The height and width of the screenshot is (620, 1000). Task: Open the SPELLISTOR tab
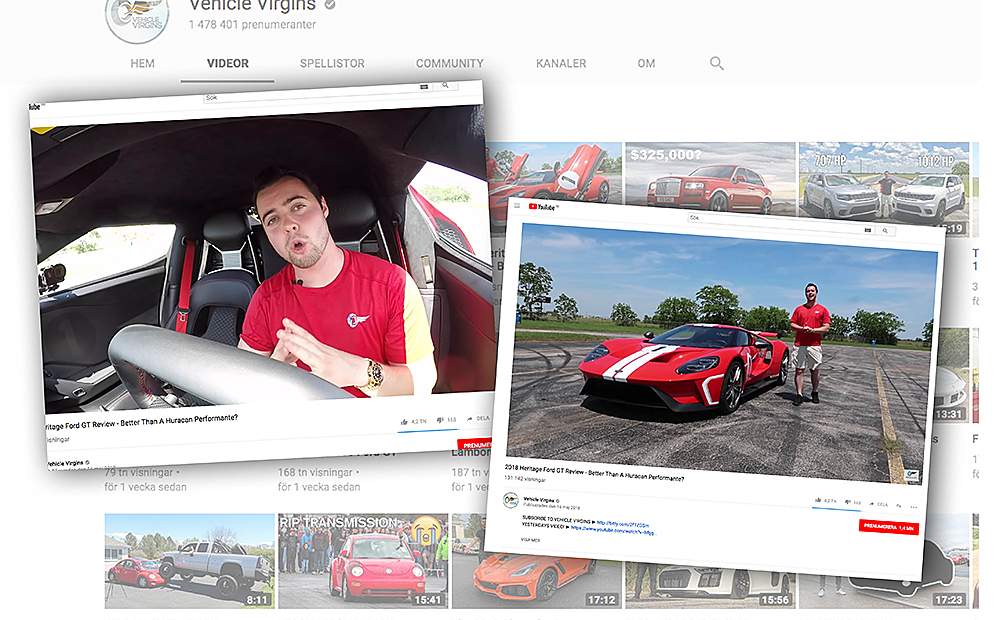coord(332,63)
